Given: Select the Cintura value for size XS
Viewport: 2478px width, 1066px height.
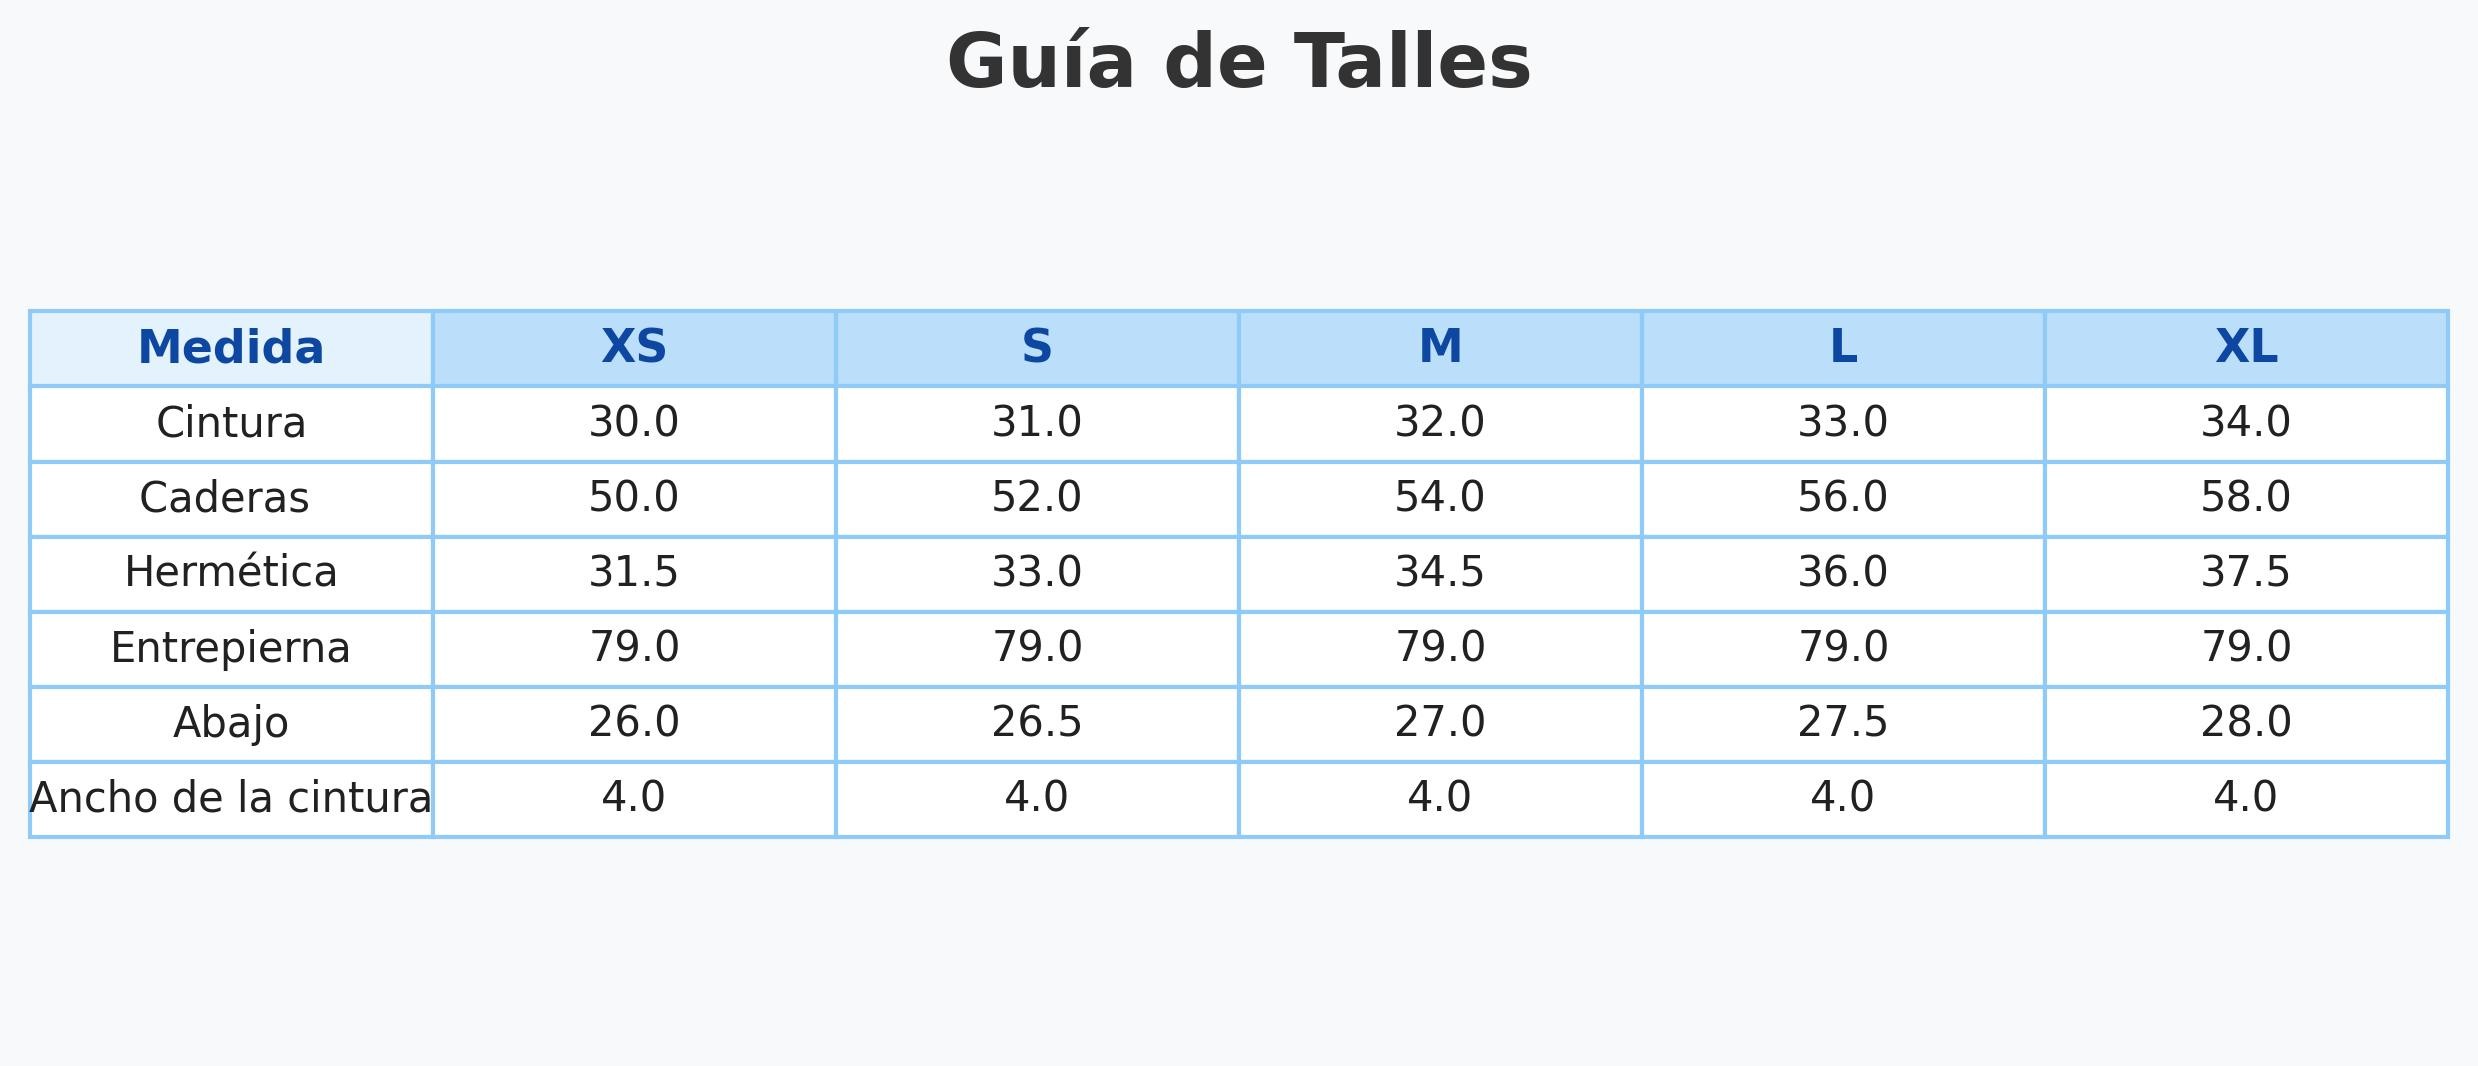Looking at the screenshot, I should click(x=634, y=423).
